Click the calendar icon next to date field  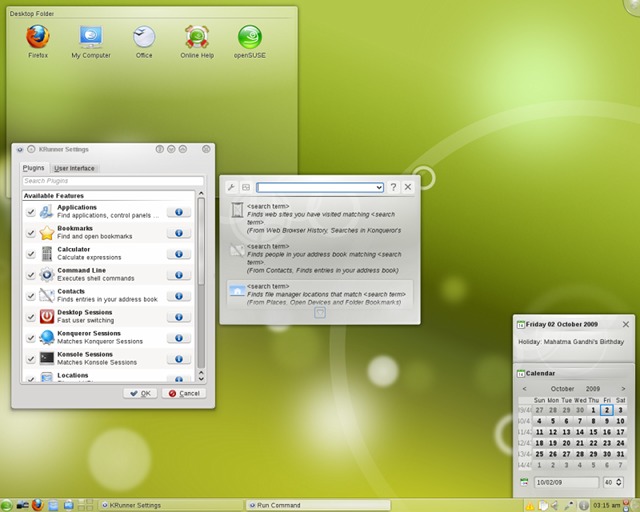(x=524, y=482)
